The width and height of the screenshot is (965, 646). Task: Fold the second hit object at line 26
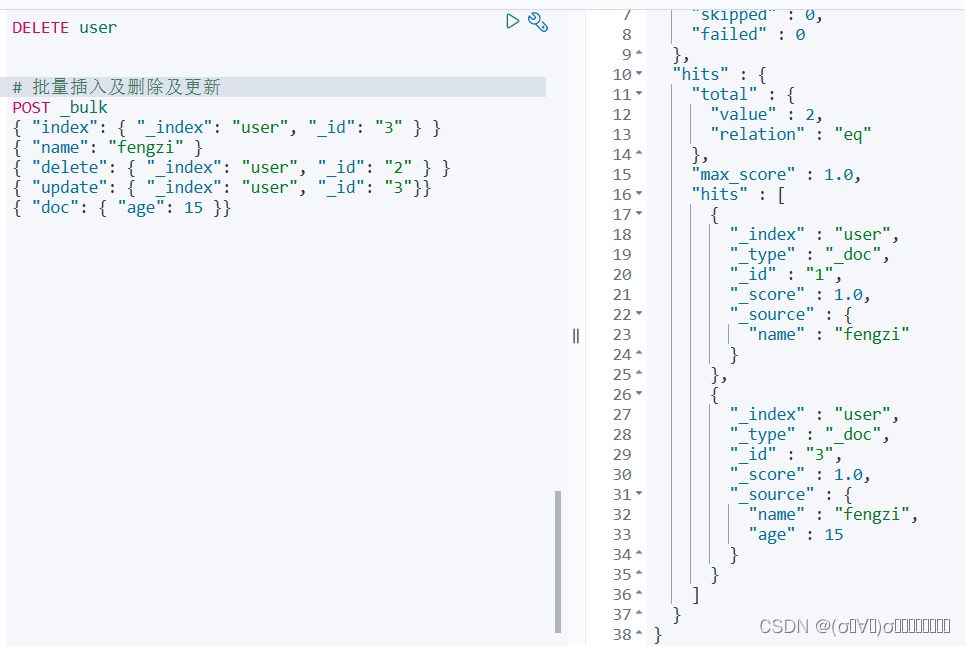639,394
